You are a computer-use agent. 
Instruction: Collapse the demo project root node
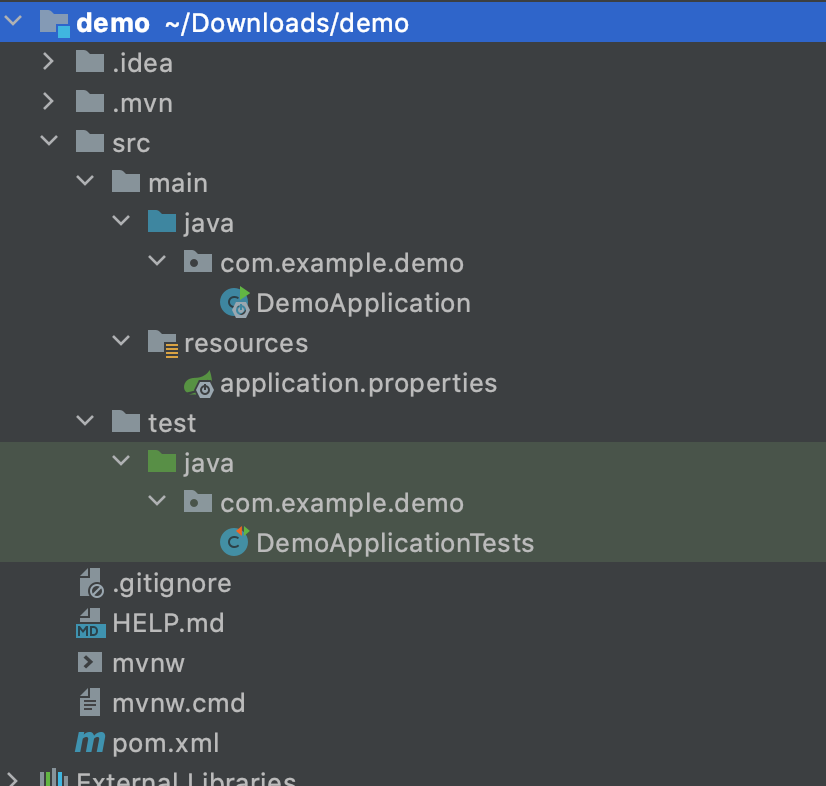tap(13, 21)
